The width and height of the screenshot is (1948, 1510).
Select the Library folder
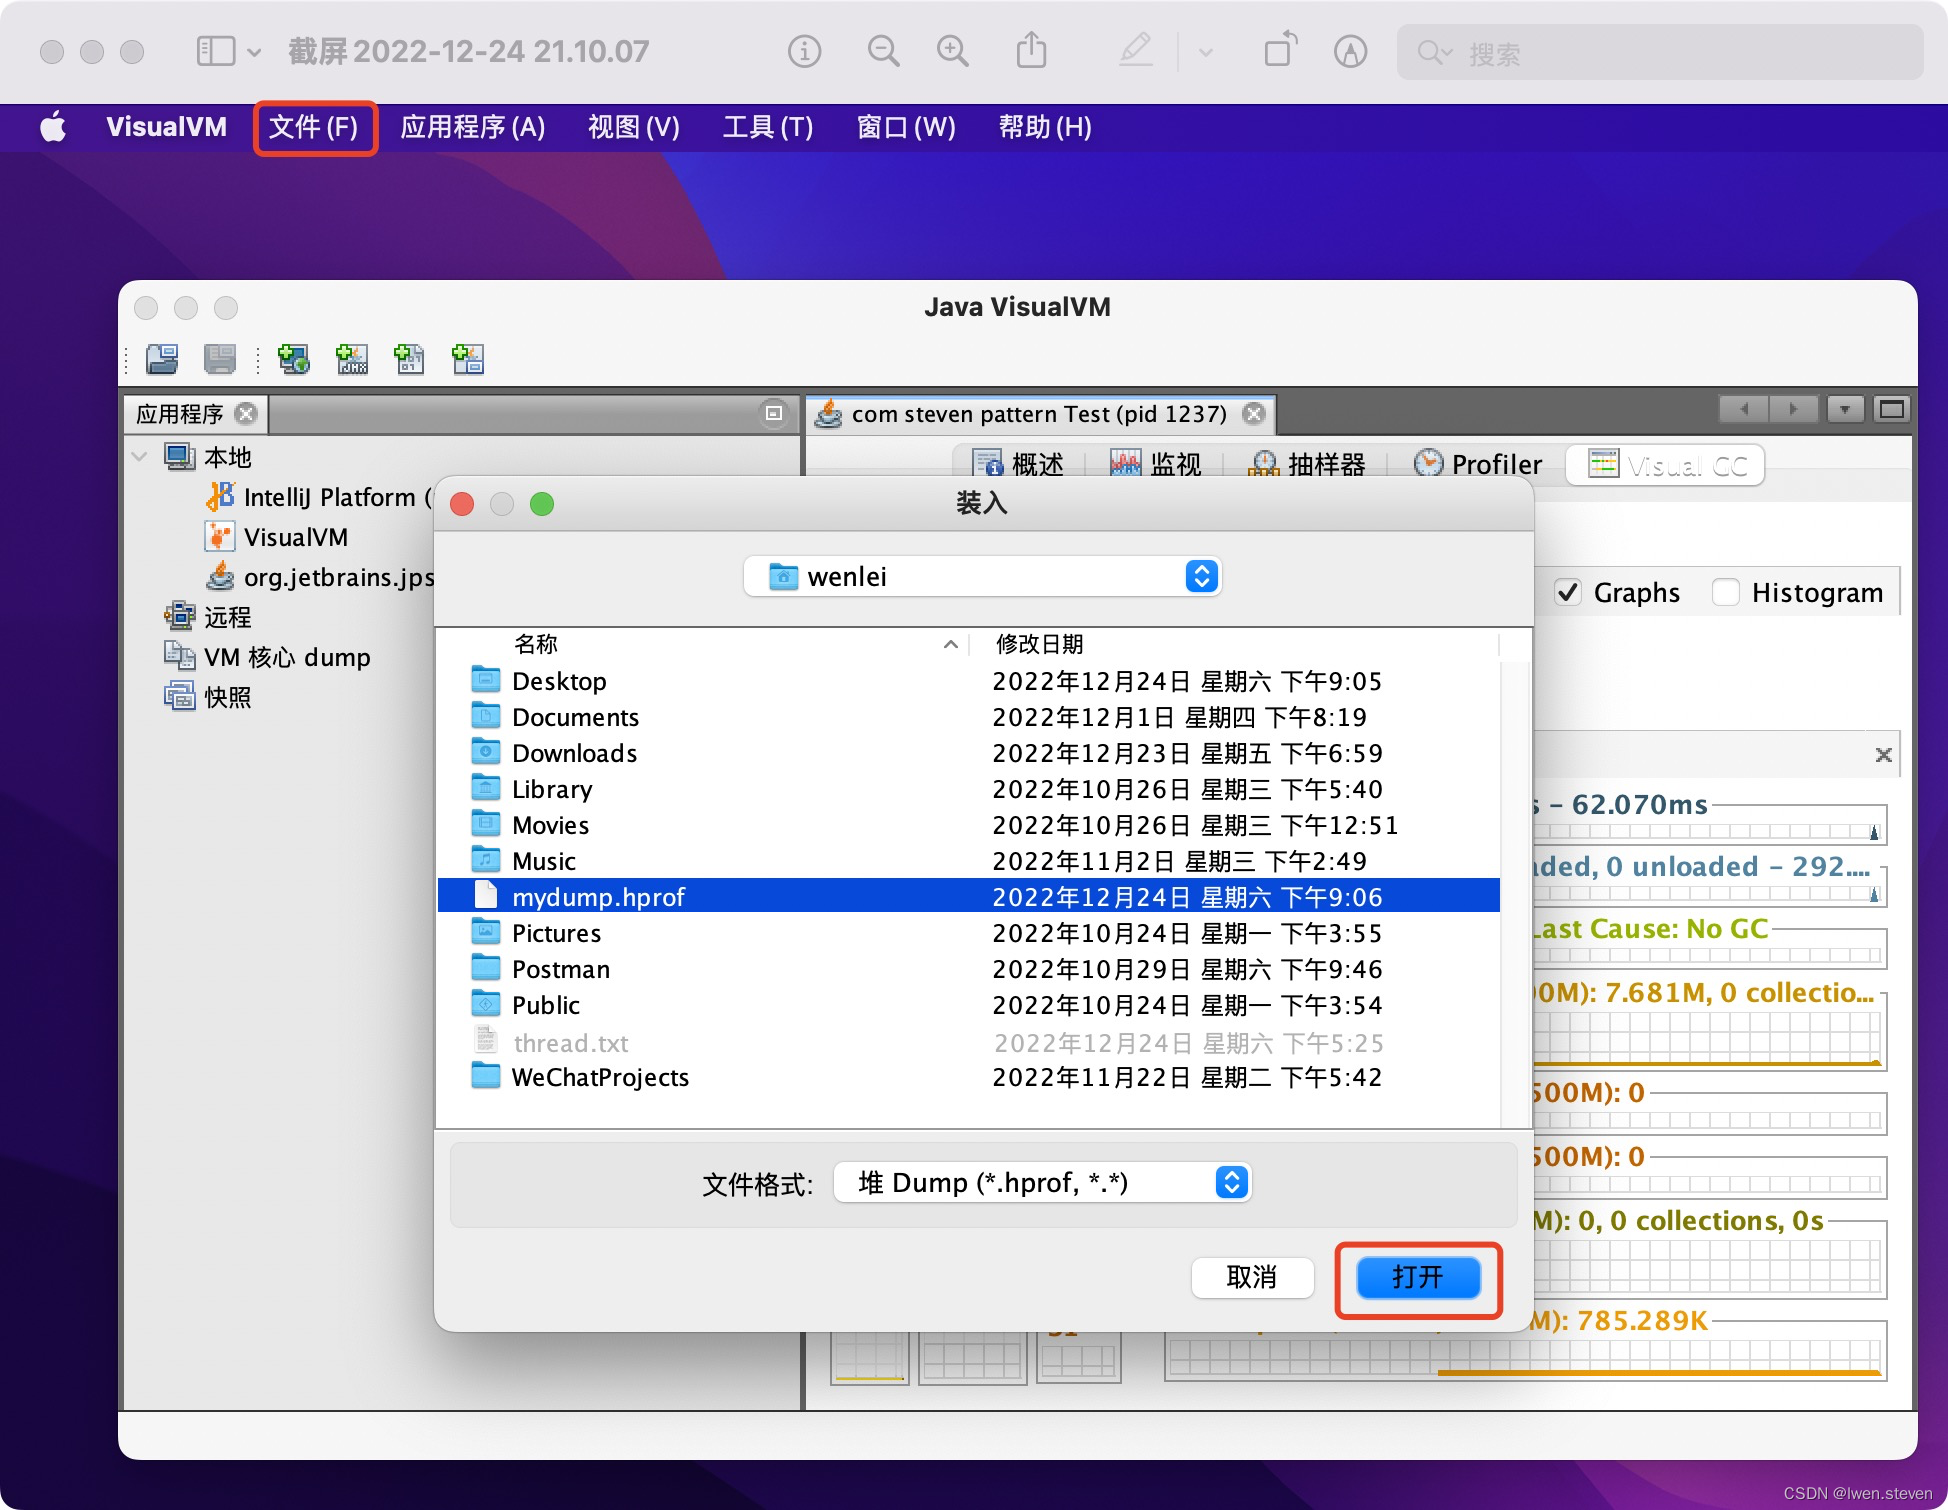click(968, 789)
